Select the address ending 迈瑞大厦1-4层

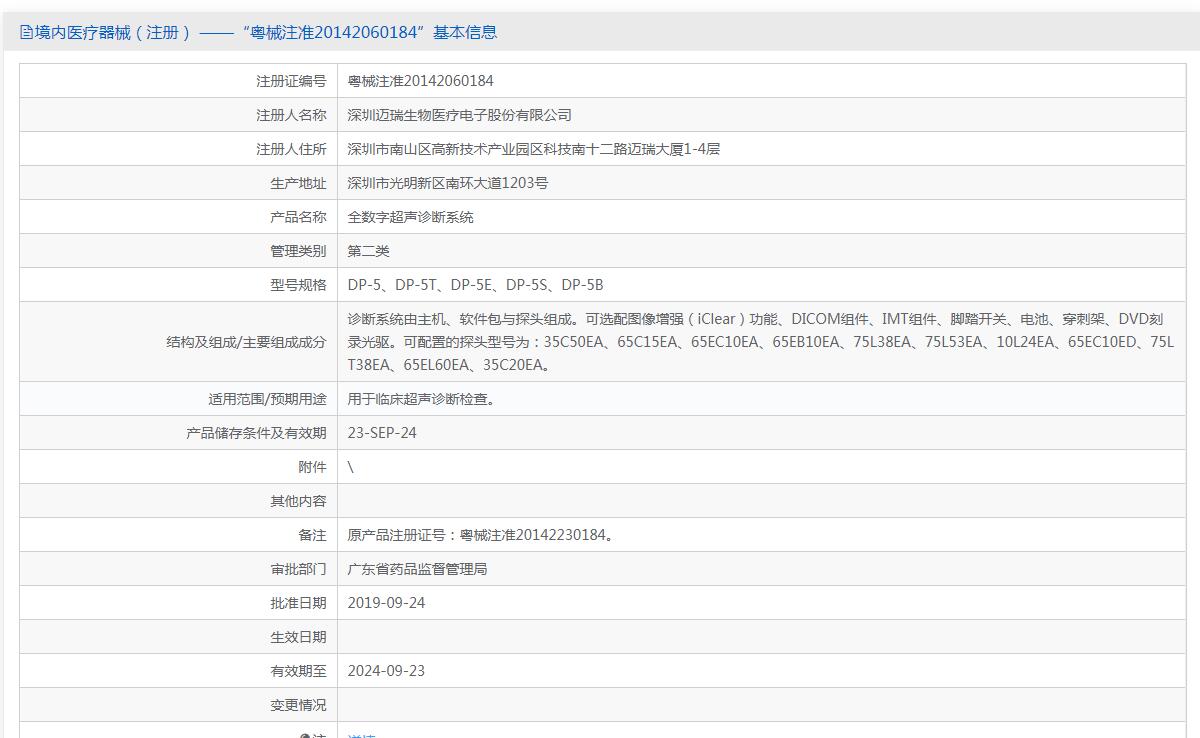(533, 149)
